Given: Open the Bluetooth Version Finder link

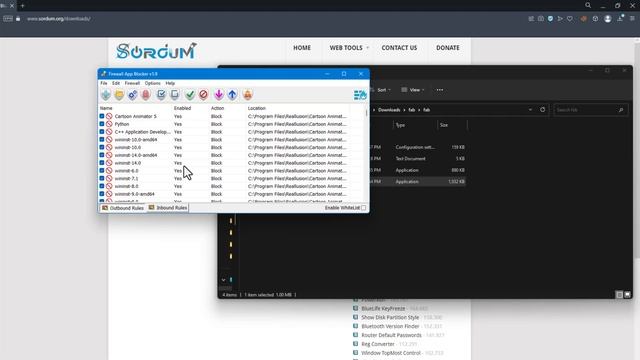Looking at the screenshot, I should 390,326.
